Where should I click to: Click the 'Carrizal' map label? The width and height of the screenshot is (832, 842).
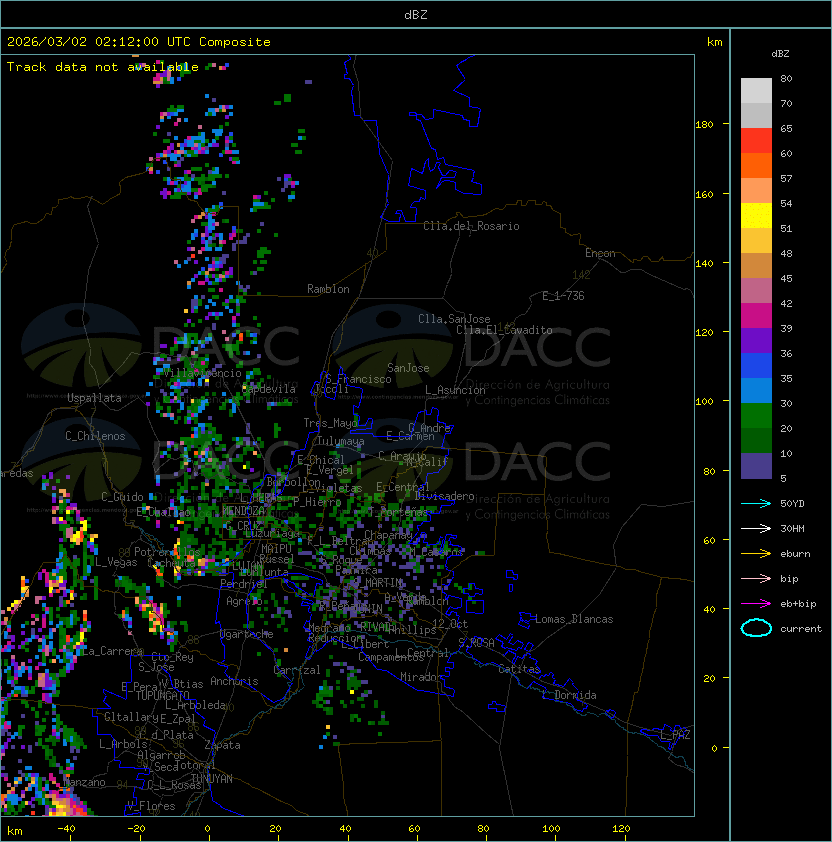(296, 670)
